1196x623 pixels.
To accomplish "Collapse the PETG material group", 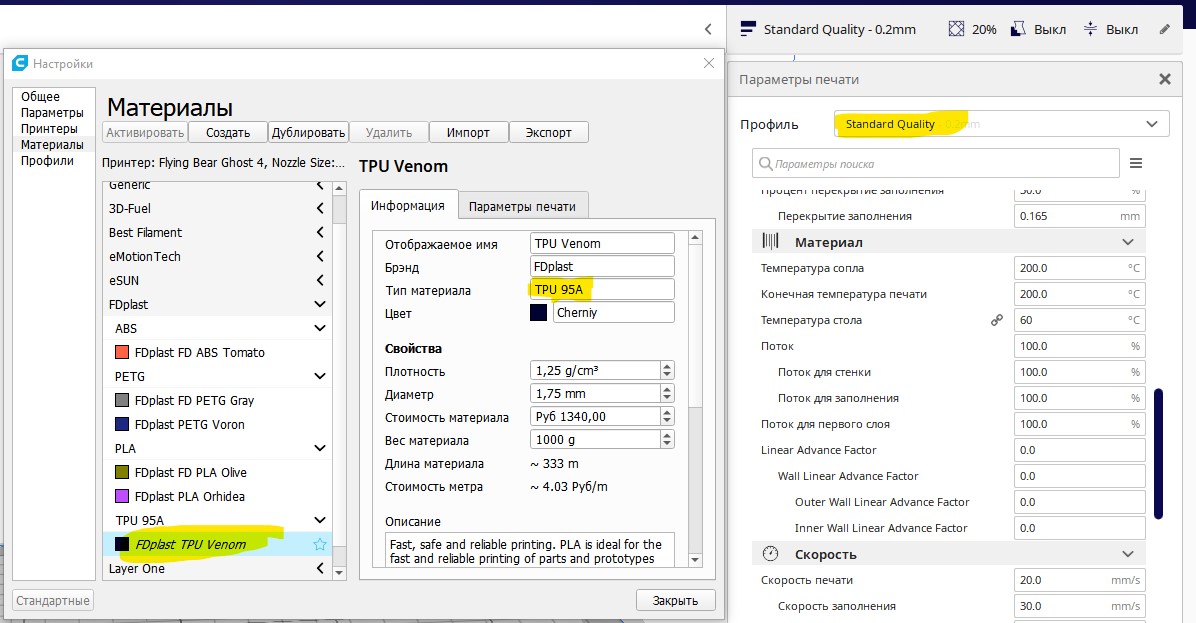I will (x=320, y=377).
